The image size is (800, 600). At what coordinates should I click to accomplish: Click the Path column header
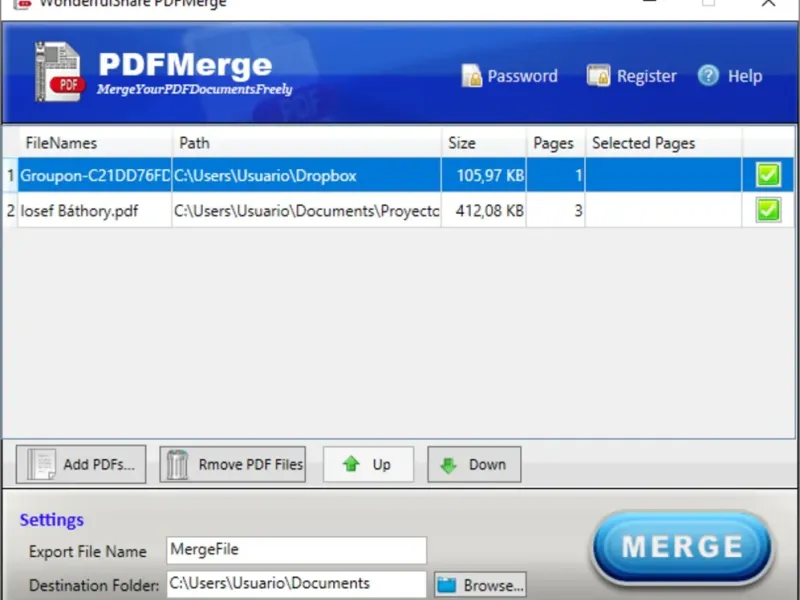pyautogui.click(x=307, y=143)
